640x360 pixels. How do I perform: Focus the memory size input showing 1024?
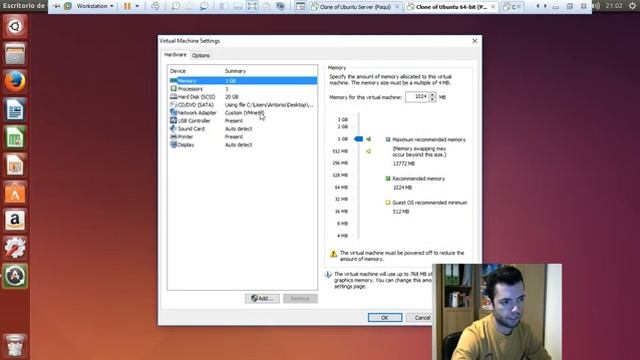coord(416,97)
